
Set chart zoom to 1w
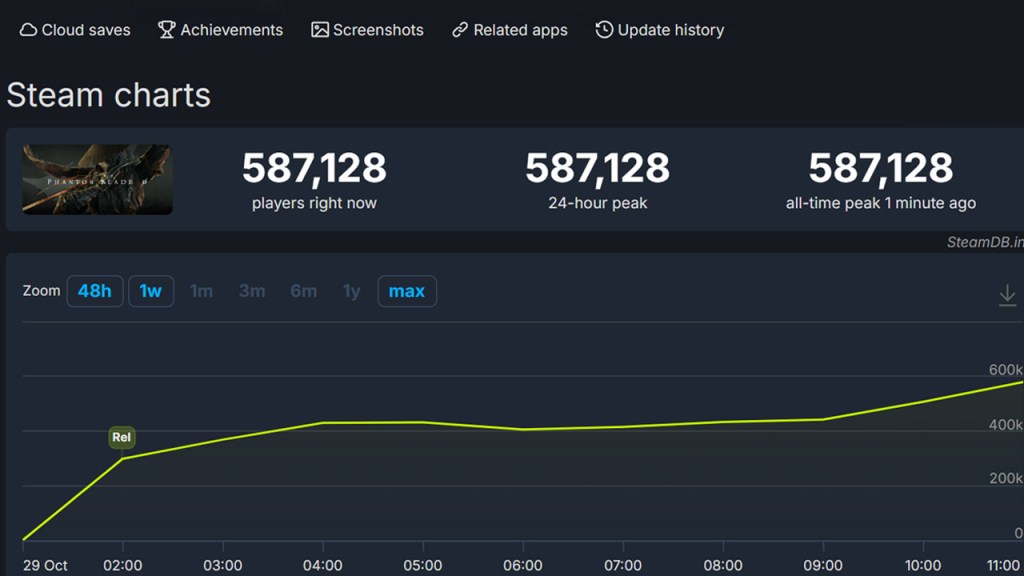tap(151, 291)
